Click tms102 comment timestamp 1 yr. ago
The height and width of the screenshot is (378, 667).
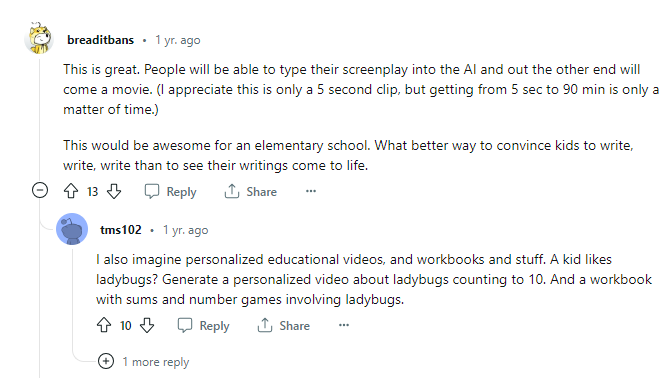(x=186, y=230)
